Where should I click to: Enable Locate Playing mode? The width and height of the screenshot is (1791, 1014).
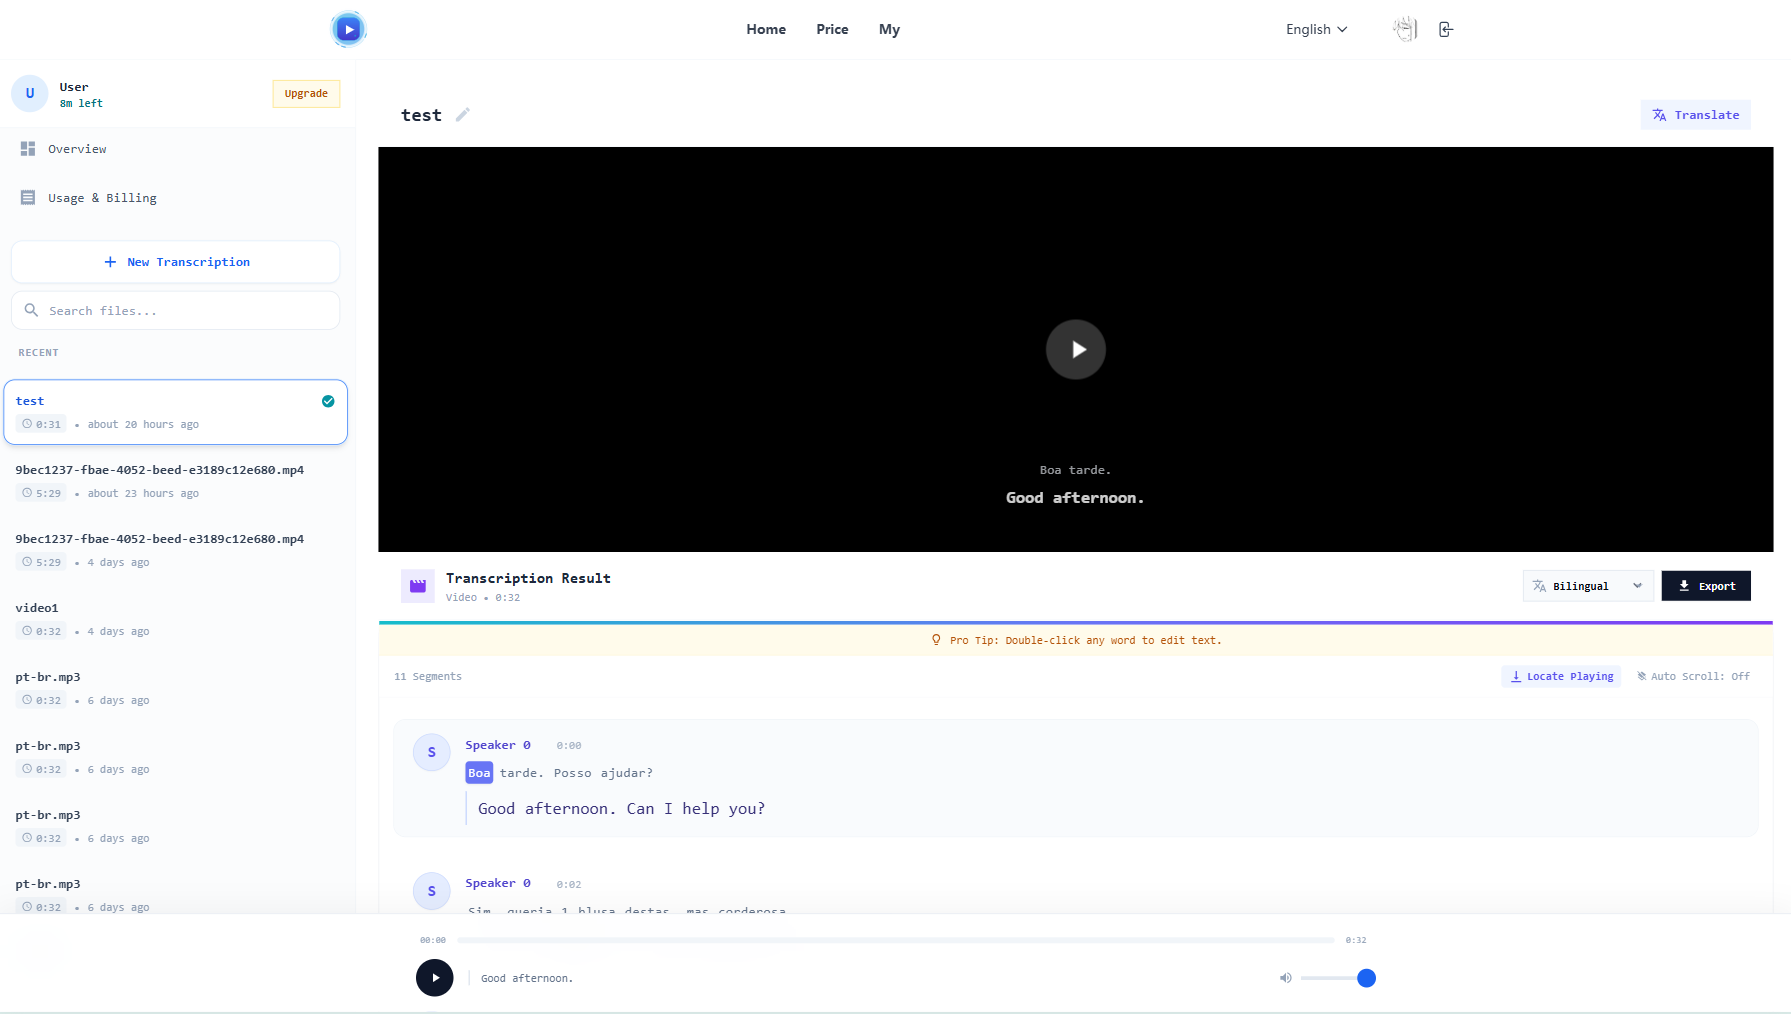(1561, 676)
